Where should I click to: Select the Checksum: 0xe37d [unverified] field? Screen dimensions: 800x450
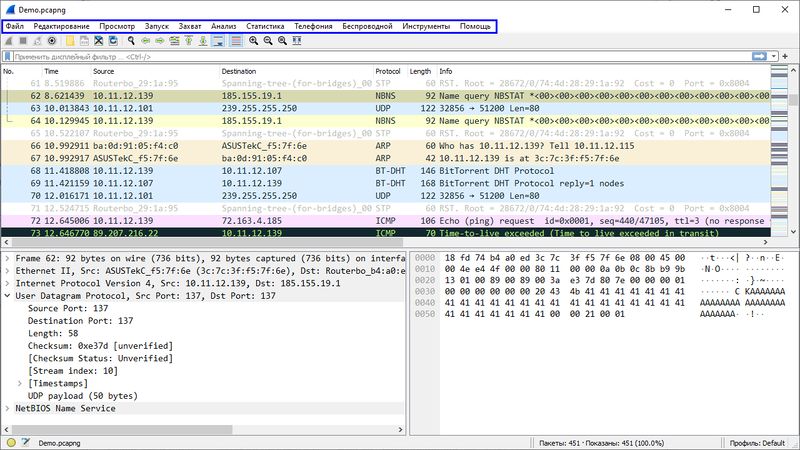101,346
